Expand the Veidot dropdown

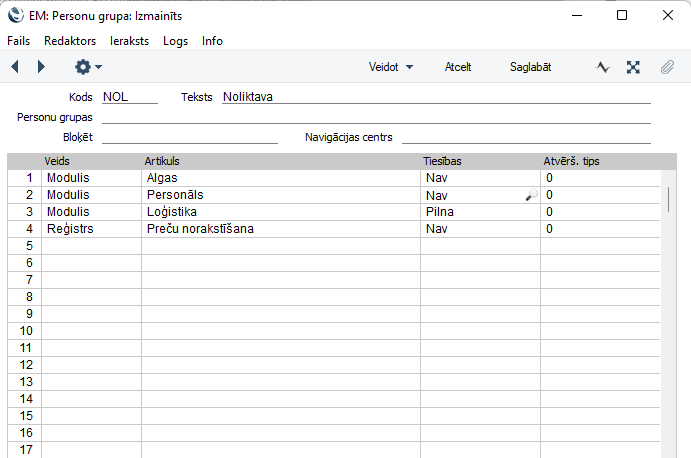point(390,67)
